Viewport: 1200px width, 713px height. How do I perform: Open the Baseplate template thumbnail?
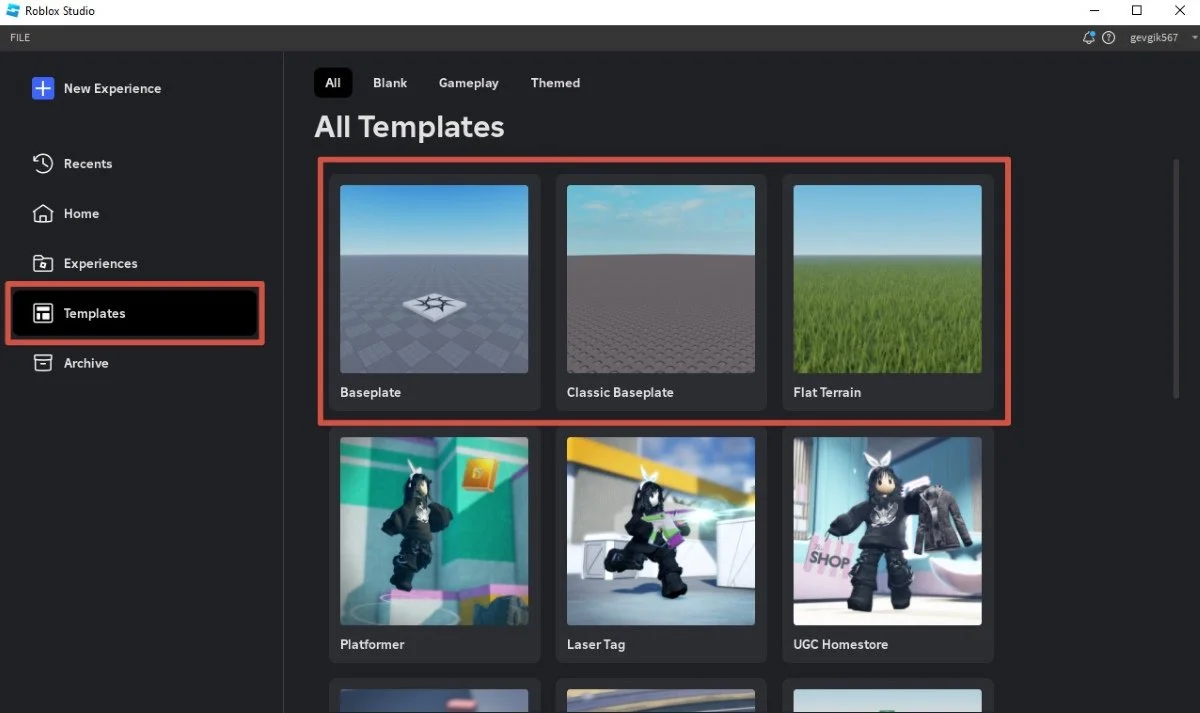click(434, 279)
